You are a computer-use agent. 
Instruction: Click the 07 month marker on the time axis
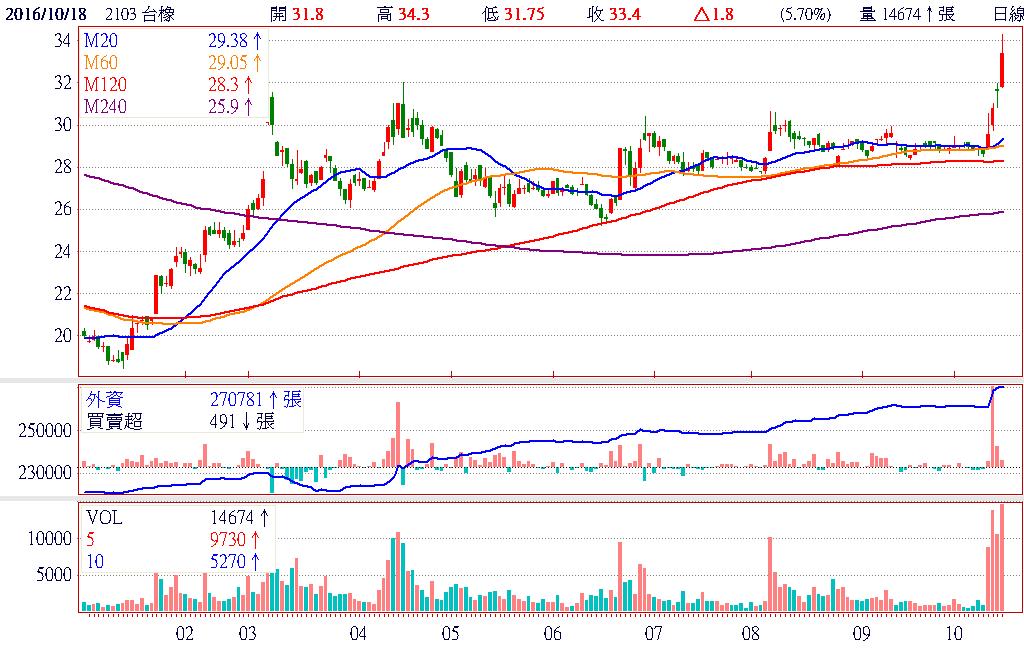[x=654, y=634]
